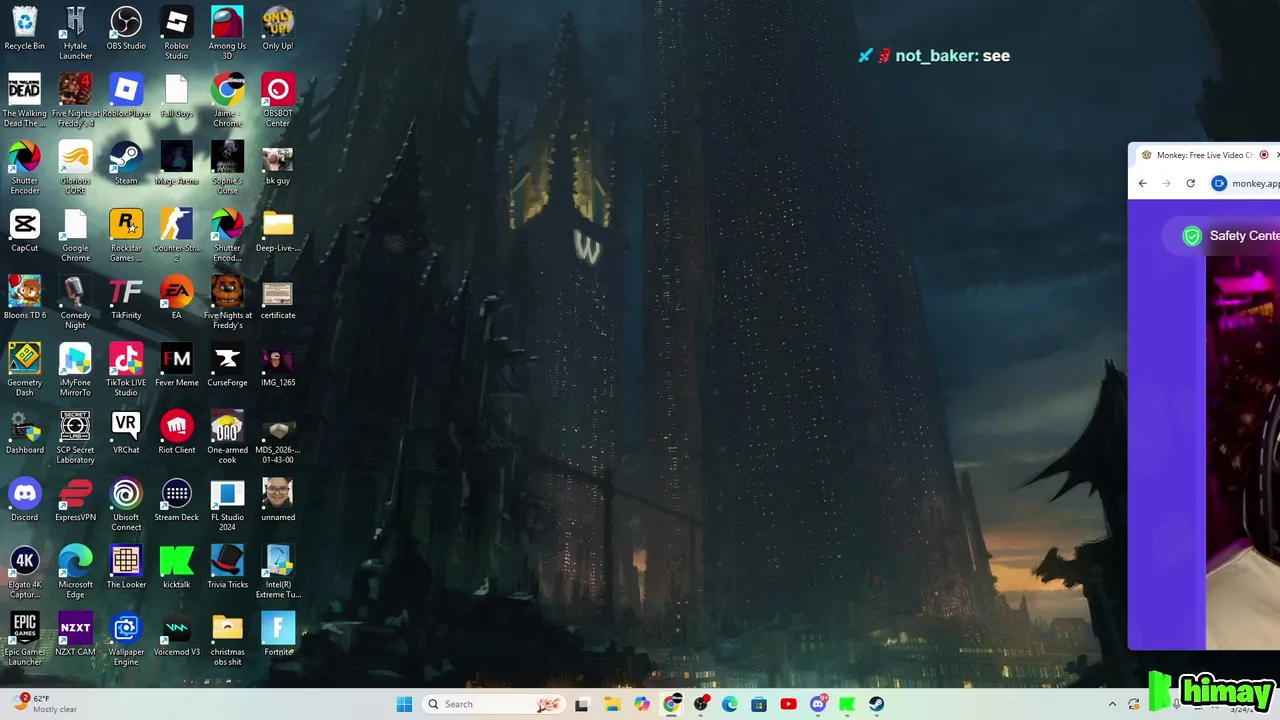Screen dimensions: 1280x720
Task: Open Task View from the taskbar
Action: click(x=582, y=704)
